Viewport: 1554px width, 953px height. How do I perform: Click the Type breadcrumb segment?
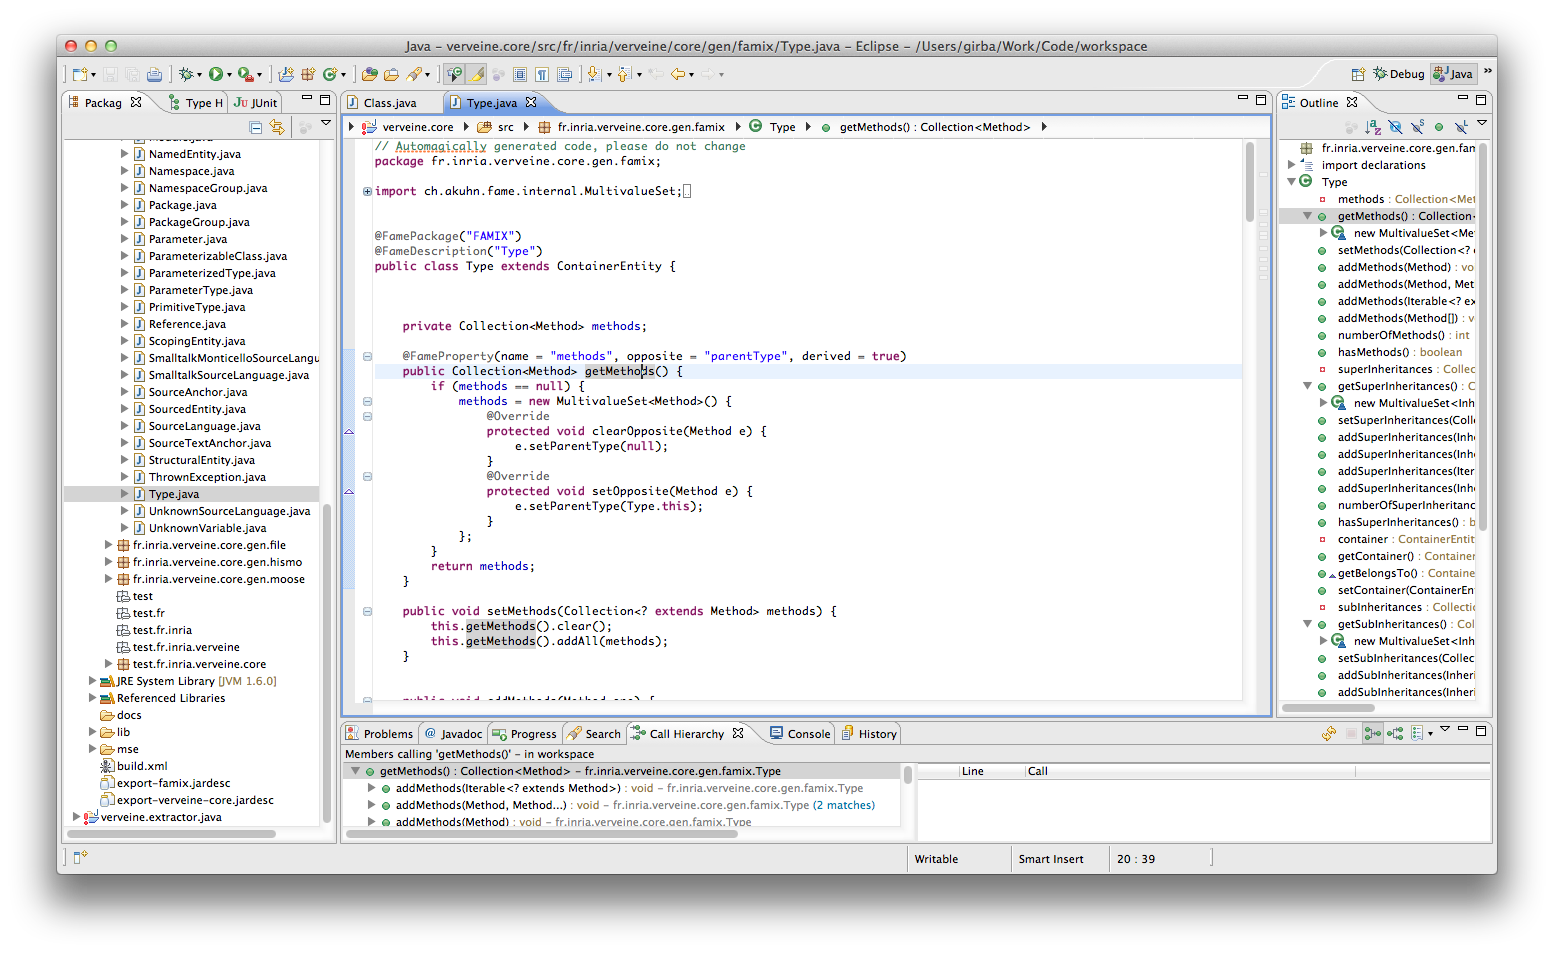pyautogui.click(x=783, y=127)
